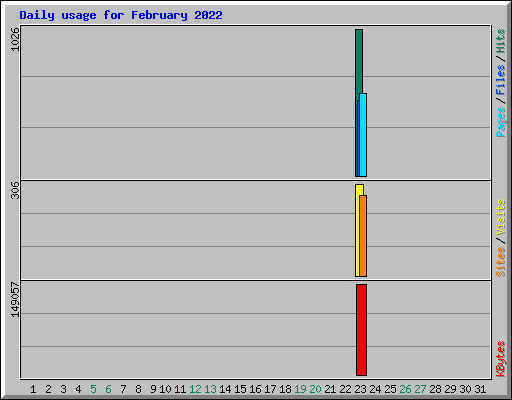The height and width of the screenshot is (400, 512).
Task: Click day 24 on the x-axis
Action: click(375, 389)
